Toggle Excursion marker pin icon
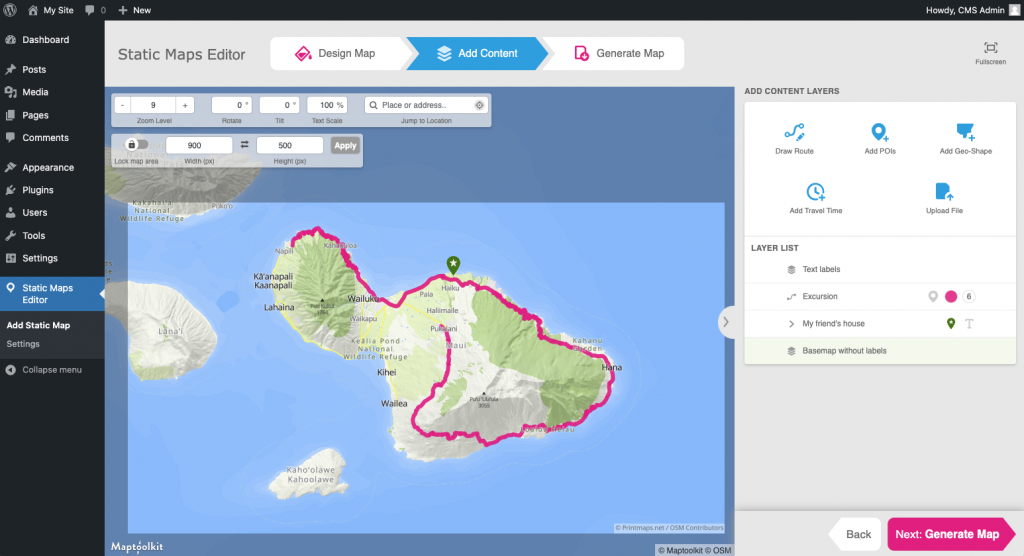This screenshot has height=556, width=1024. click(x=933, y=297)
